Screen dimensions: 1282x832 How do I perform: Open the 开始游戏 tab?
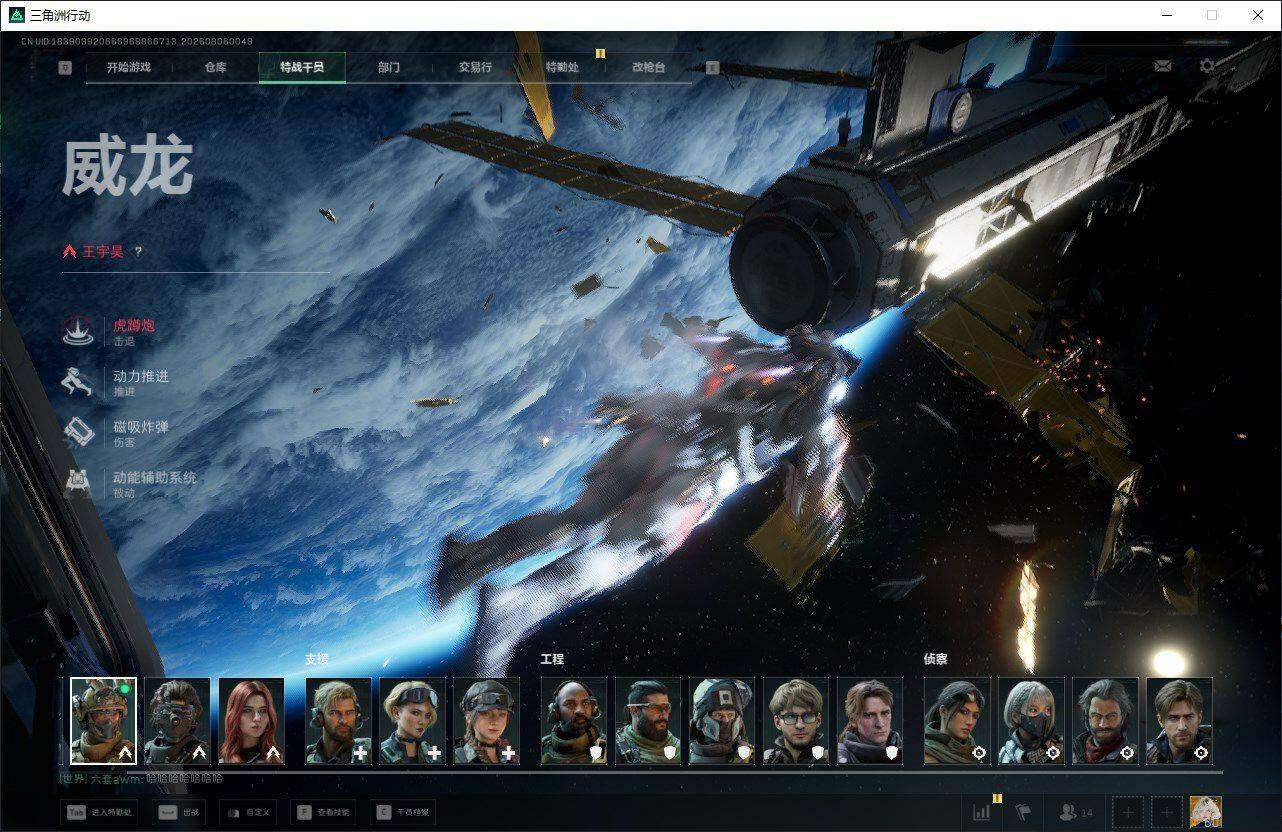point(129,67)
